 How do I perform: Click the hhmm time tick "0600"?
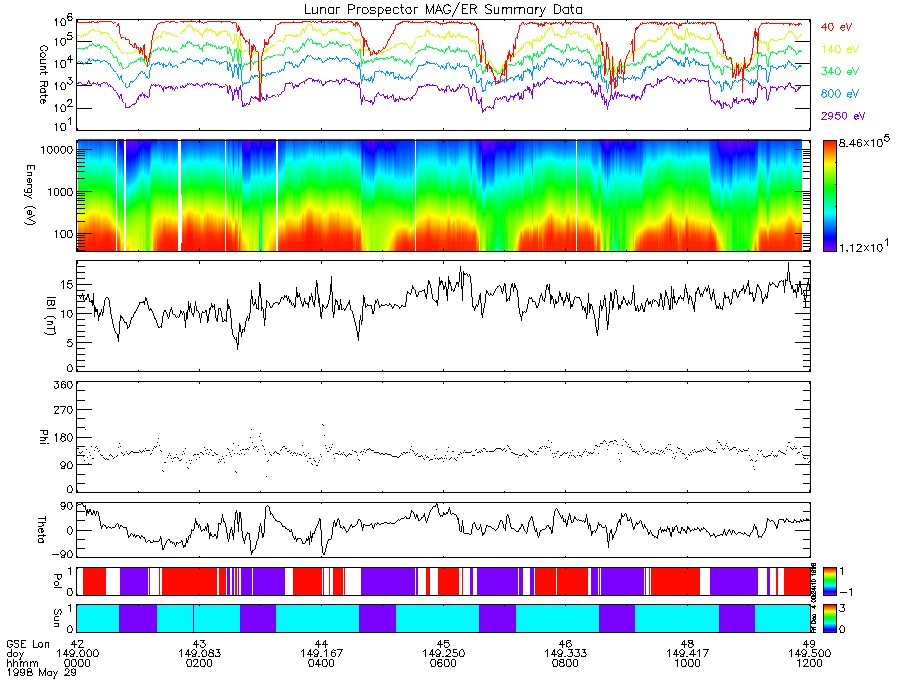(443, 663)
